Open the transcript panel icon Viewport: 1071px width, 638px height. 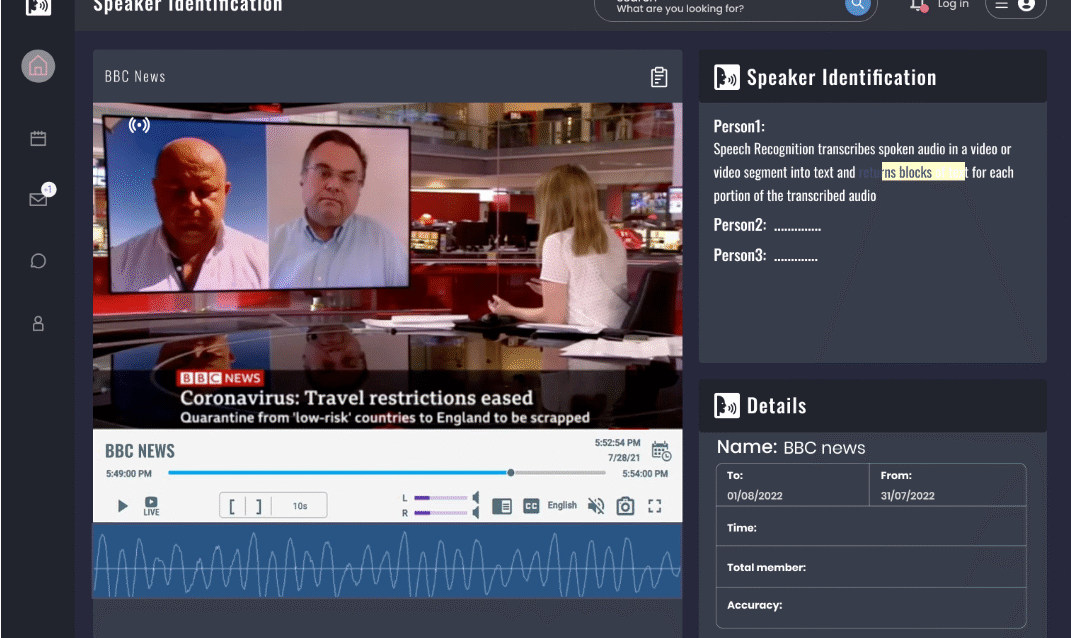502,506
